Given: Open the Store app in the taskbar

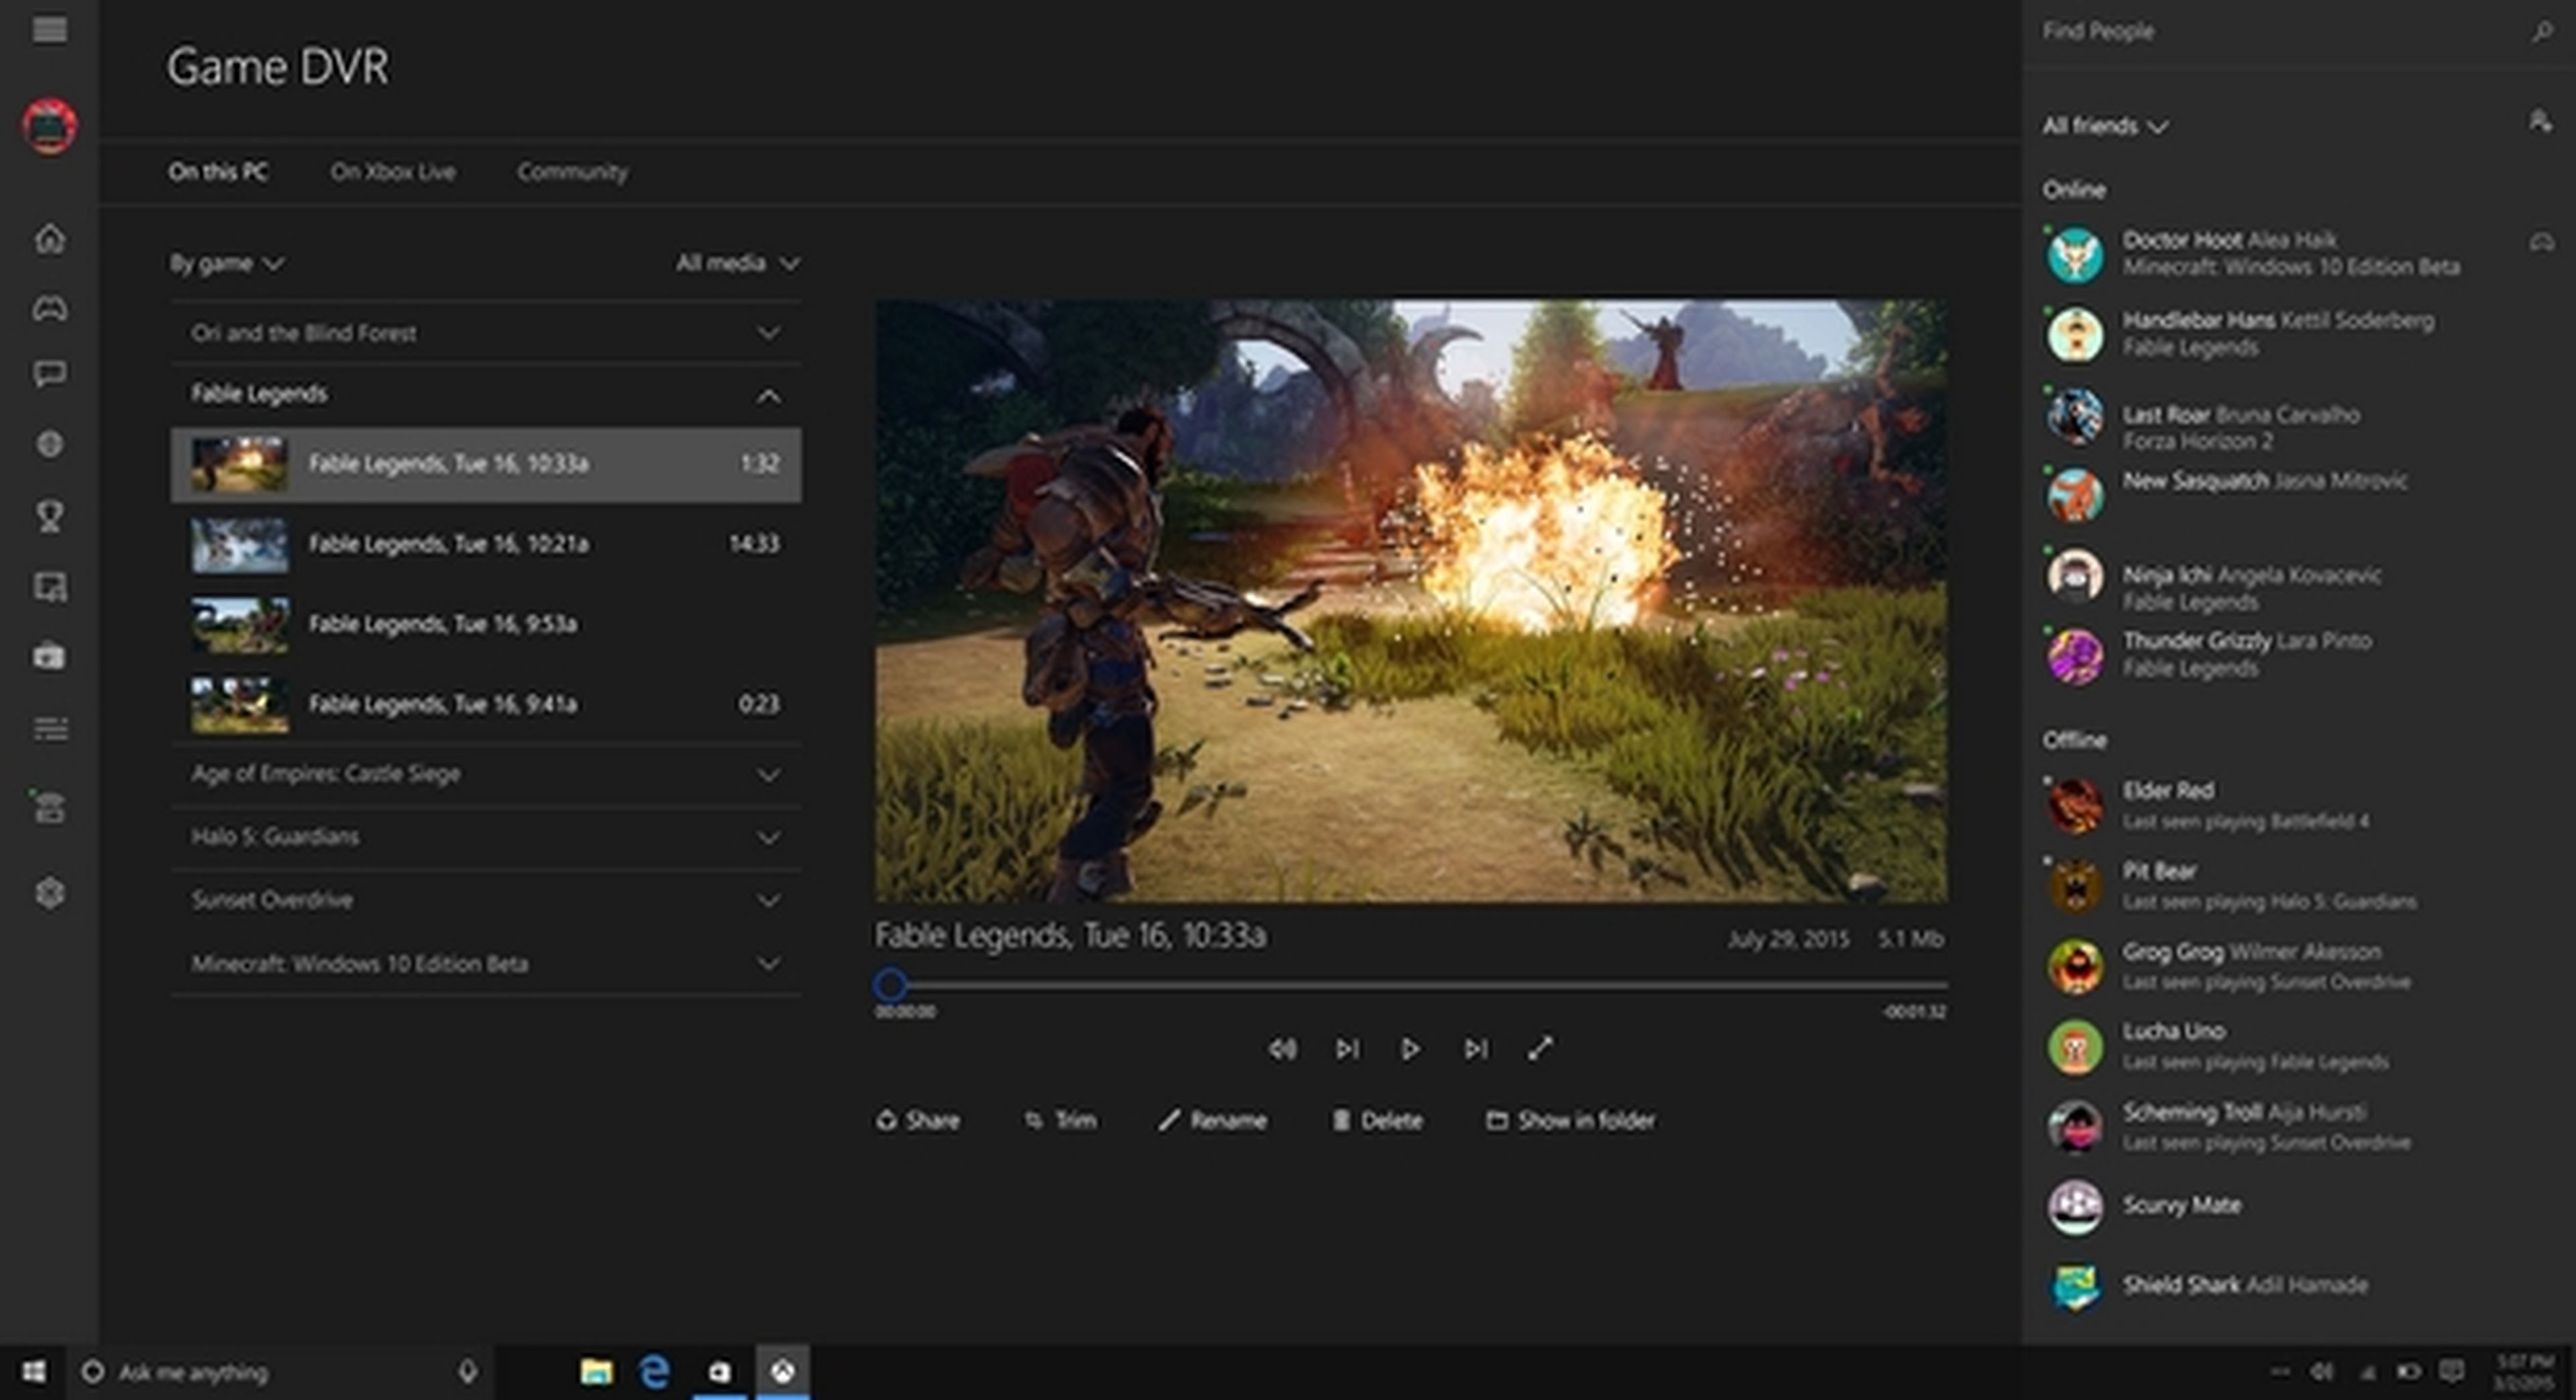Looking at the screenshot, I should pyautogui.click(x=719, y=1371).
